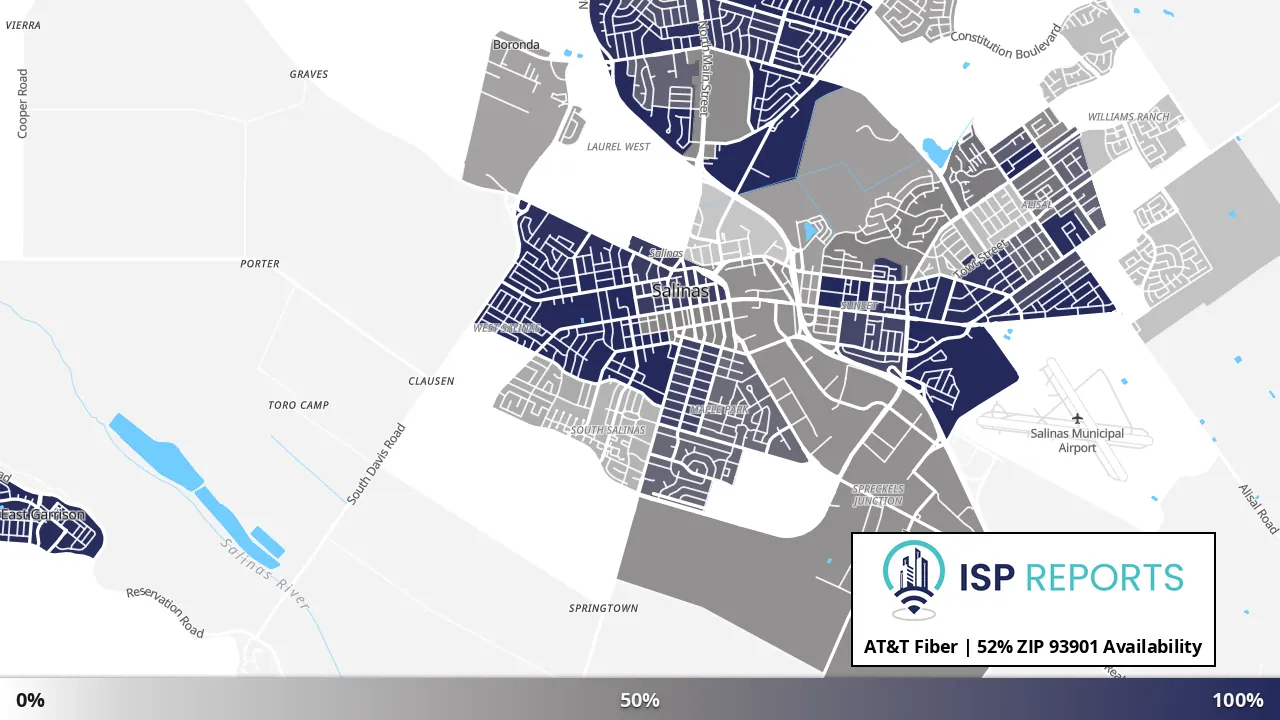Click the 'WILLIAMS RANCH' label
The image size is (1280, 720).
tap(1128, 117)
